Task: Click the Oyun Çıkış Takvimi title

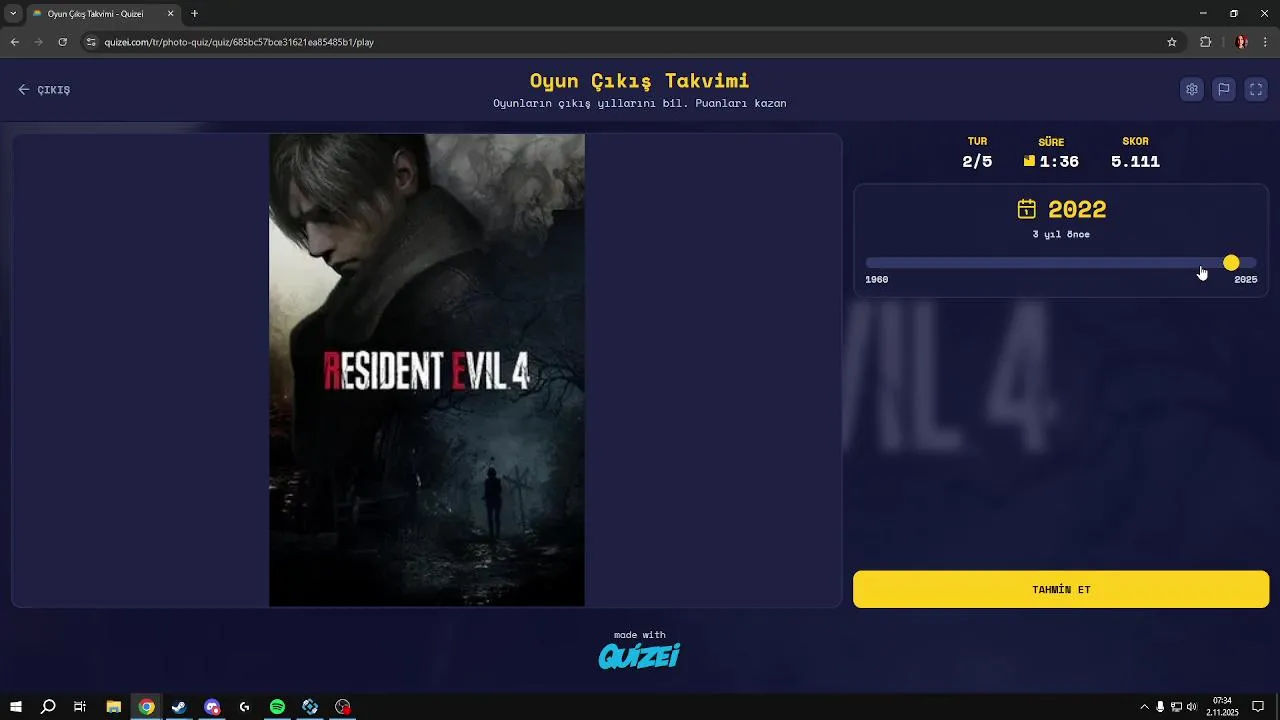Action: click(x=640, y=81)
